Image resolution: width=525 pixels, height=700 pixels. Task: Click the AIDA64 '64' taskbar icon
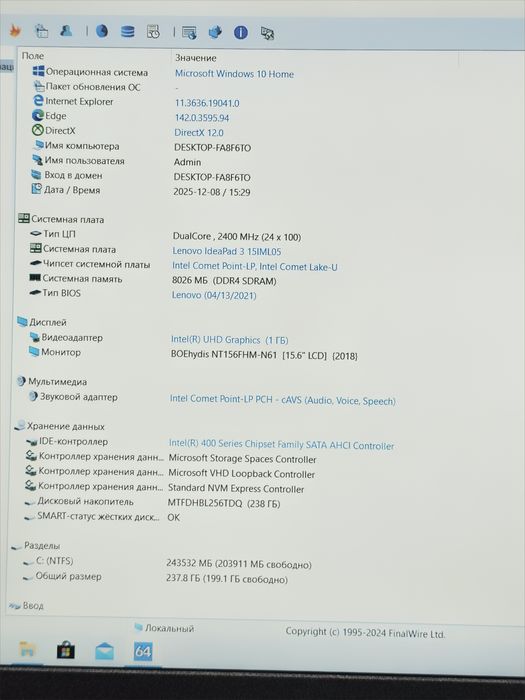click(x=143, y=651)
